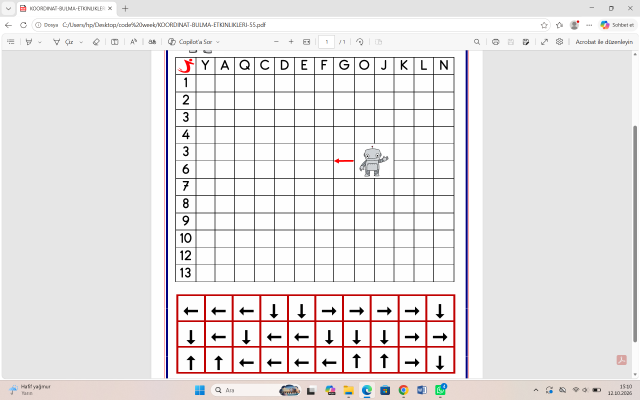The height and width of the screenshot is (400, 640).
Task: Zoom out with the minus icon
Action: tap(276, 42)
